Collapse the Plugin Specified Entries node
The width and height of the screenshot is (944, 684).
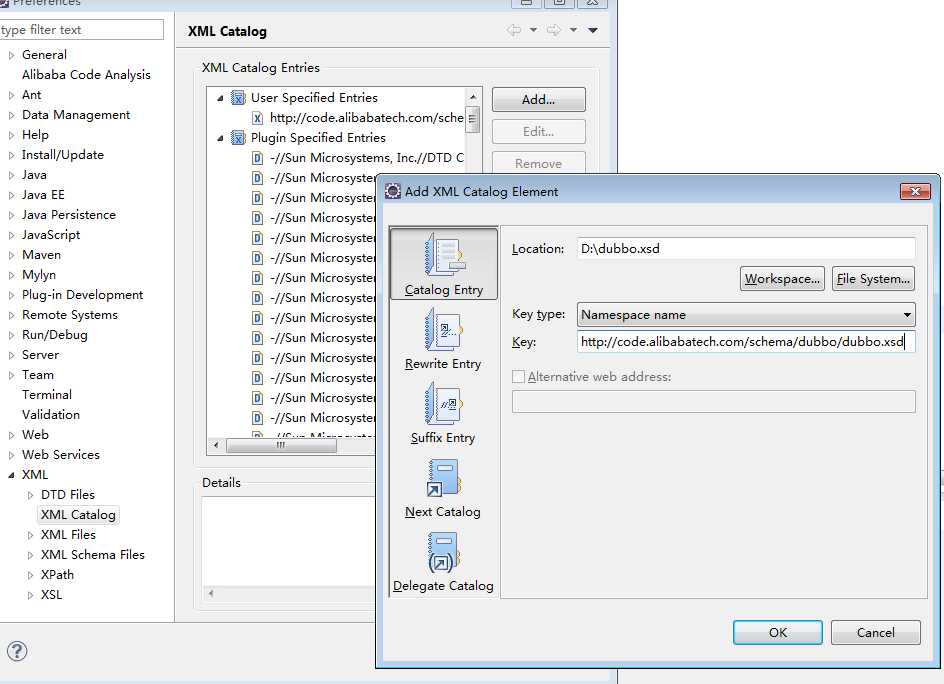[x=220, y=138]
